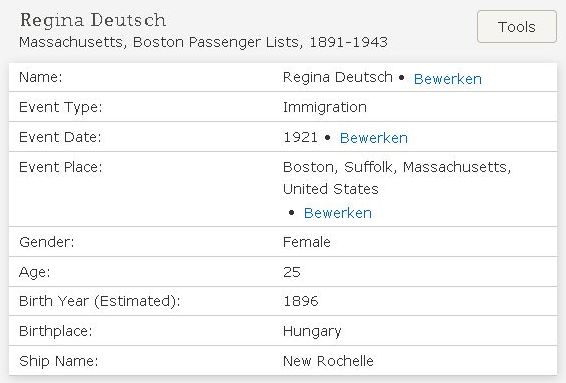566x383 pixels.
Task: Open the Tools button
Action: click(x=517, y=27)
